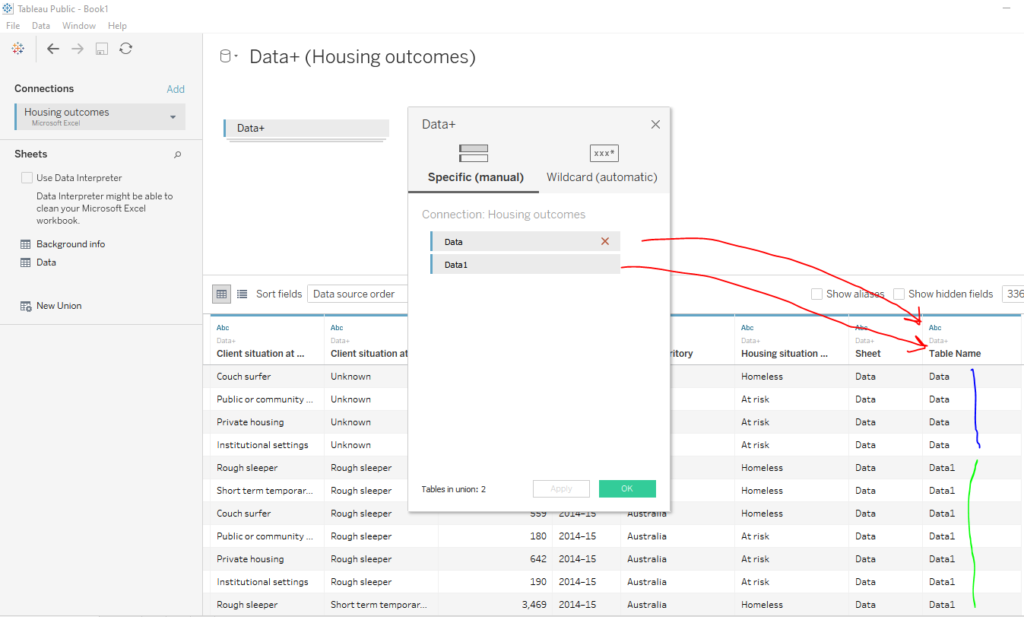Select the Data row in union dialog list

coord(524,242)
